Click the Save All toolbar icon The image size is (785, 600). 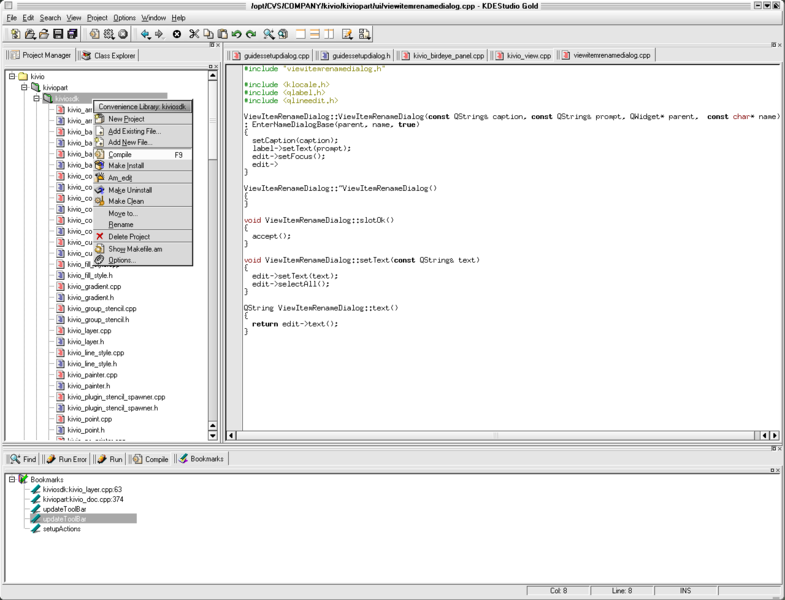[x=72, y=34]
